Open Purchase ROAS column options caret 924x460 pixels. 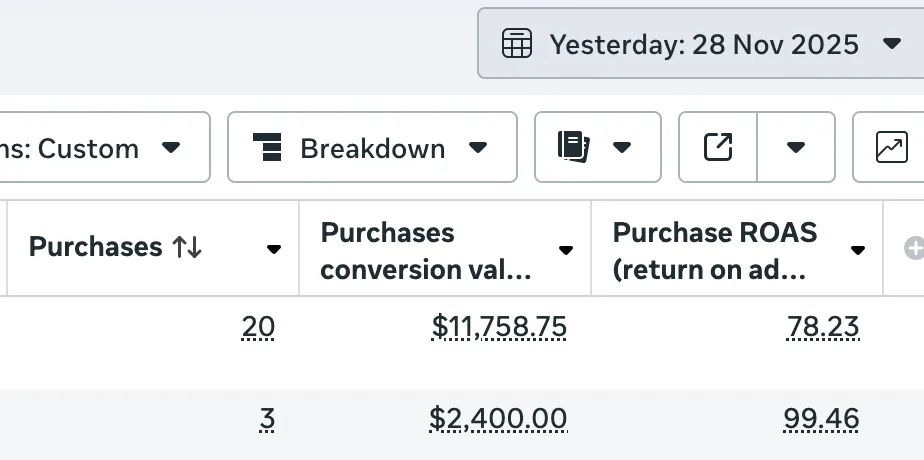(857, 250)
